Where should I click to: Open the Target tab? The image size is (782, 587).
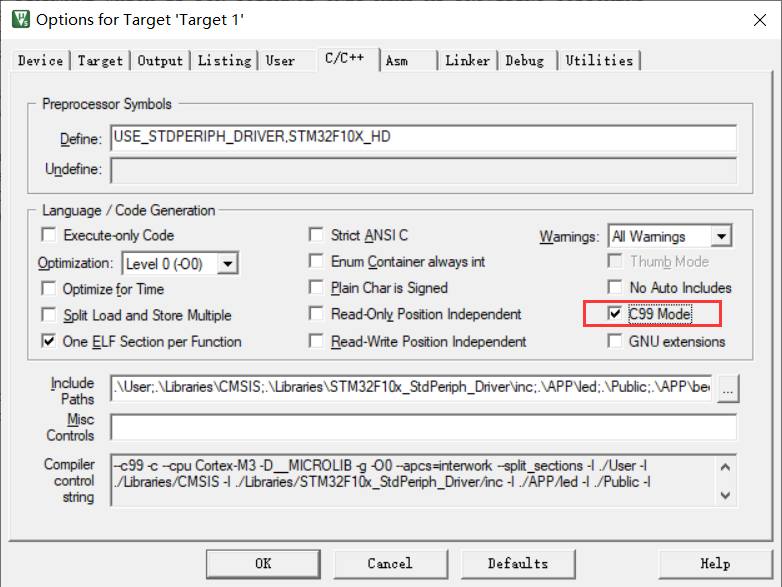click(100, 61)
